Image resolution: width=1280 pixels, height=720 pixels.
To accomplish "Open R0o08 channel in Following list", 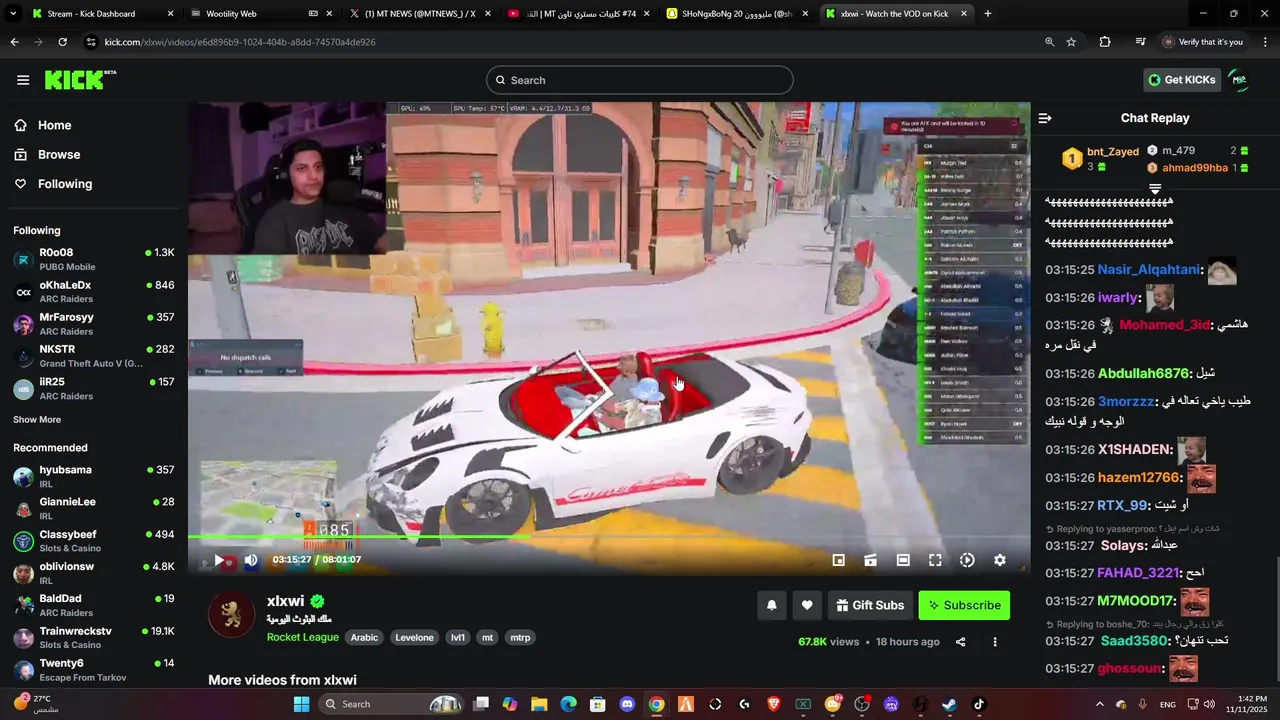I will 94,259.
